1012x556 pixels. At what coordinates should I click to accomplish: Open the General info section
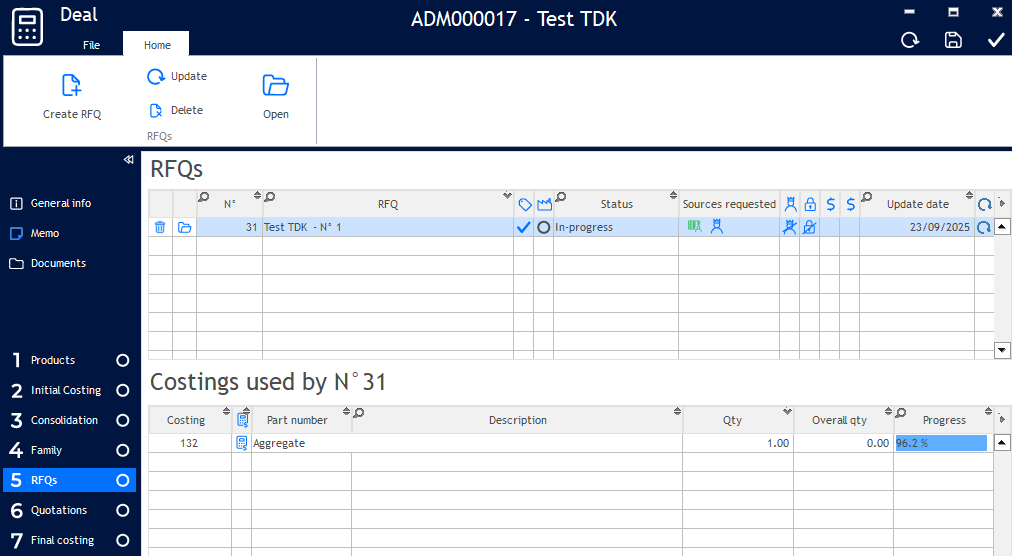coord(51,203)
